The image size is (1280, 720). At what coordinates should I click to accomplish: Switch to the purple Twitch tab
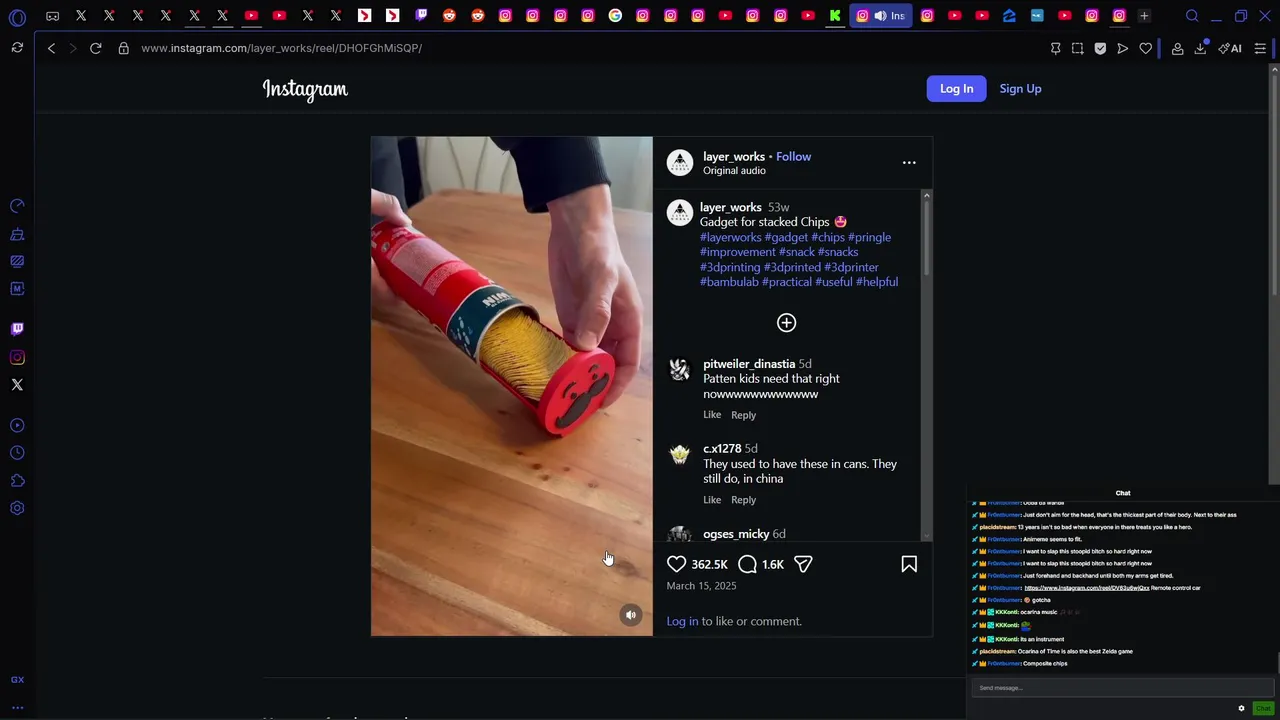click(421, 16)
